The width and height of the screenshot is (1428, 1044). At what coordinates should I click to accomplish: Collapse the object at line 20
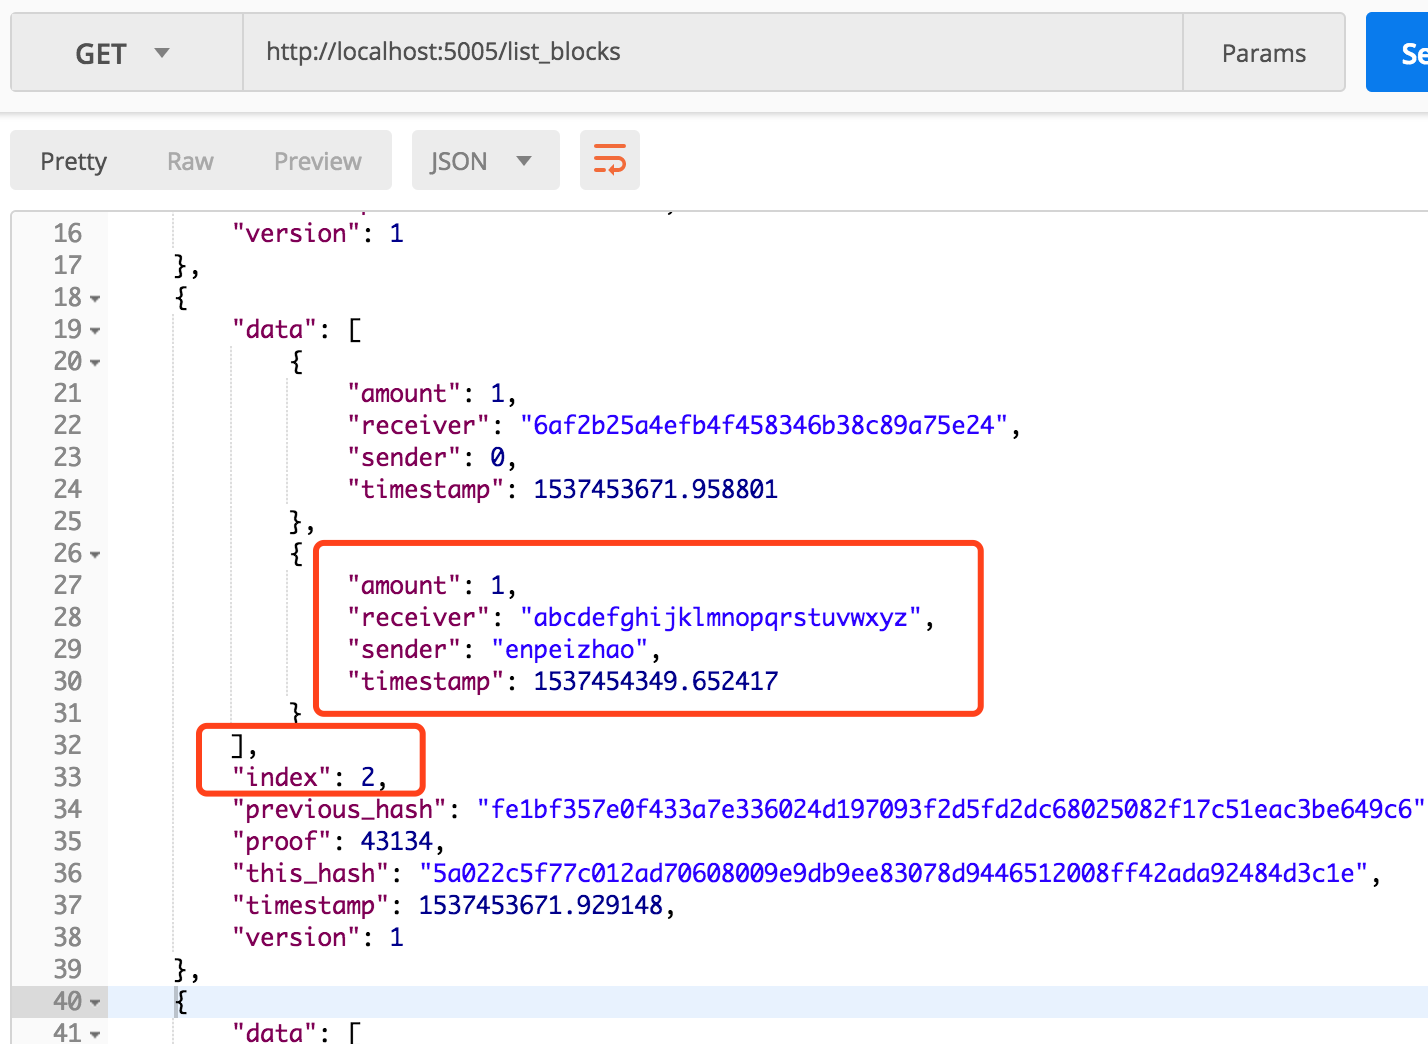[95, 362]
